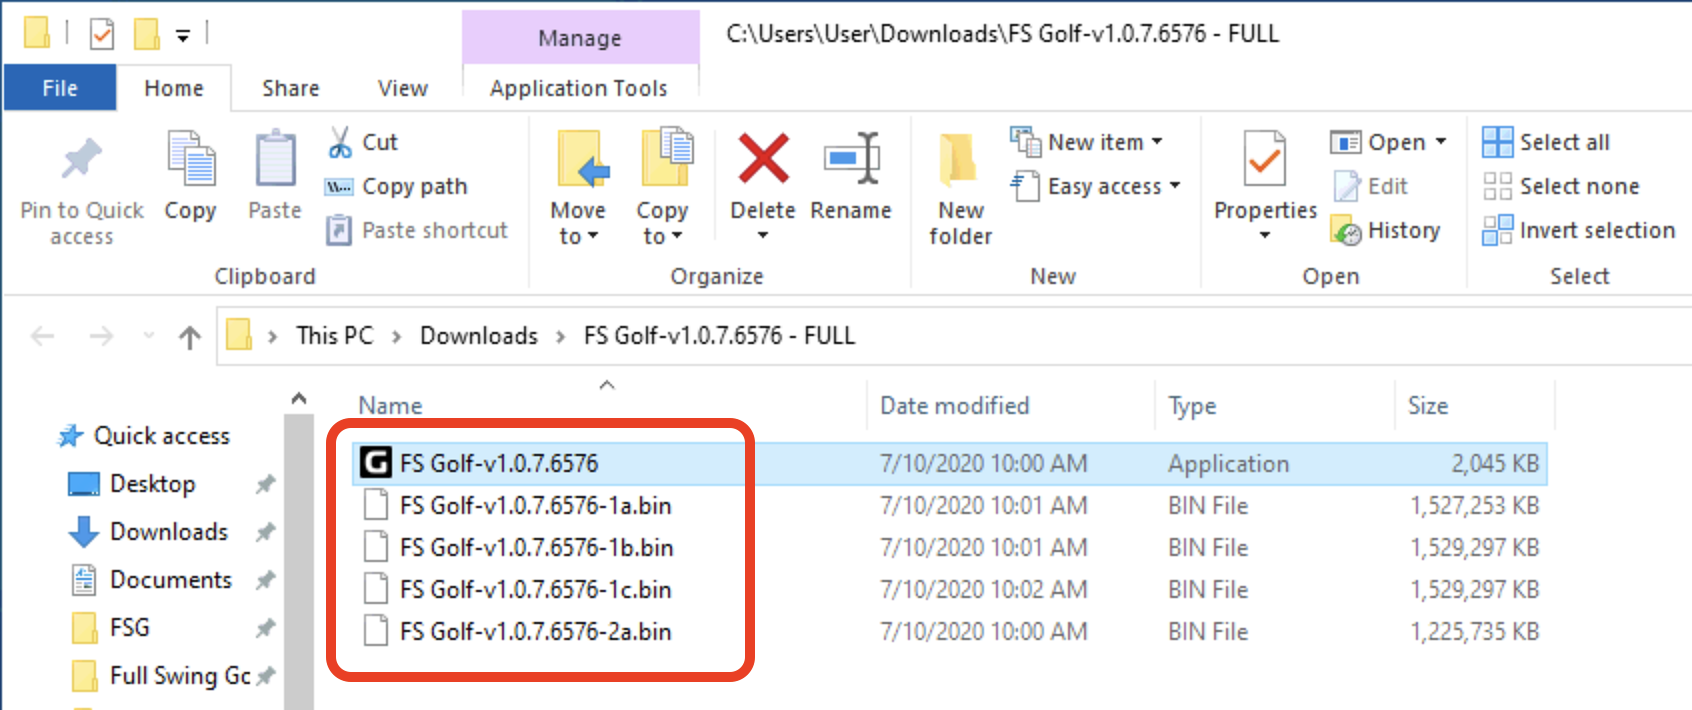Screen dimensions: 1692x710
Task: Click the New folder icon in title bar
Action: pos(147,34)
